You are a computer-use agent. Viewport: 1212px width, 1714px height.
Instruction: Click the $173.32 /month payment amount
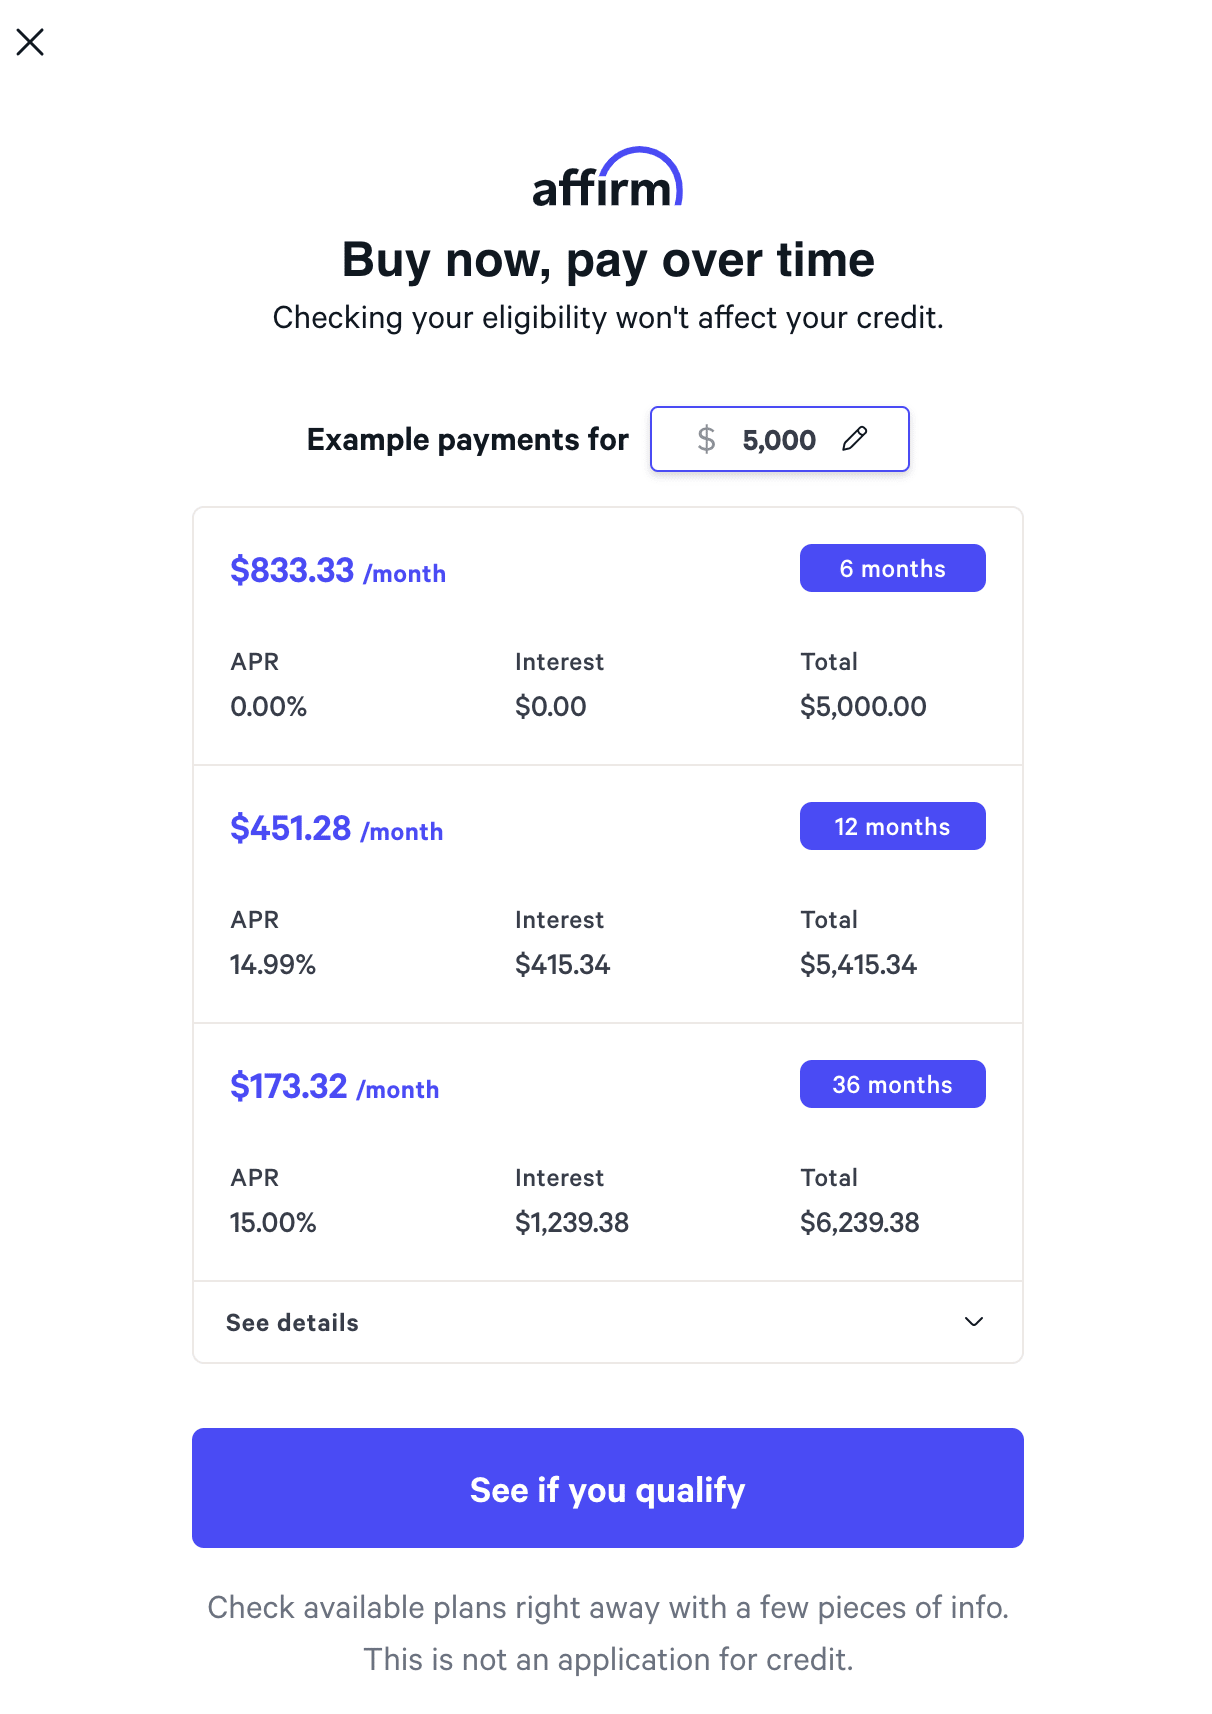pyautogui.click(x=334, y=1087)
